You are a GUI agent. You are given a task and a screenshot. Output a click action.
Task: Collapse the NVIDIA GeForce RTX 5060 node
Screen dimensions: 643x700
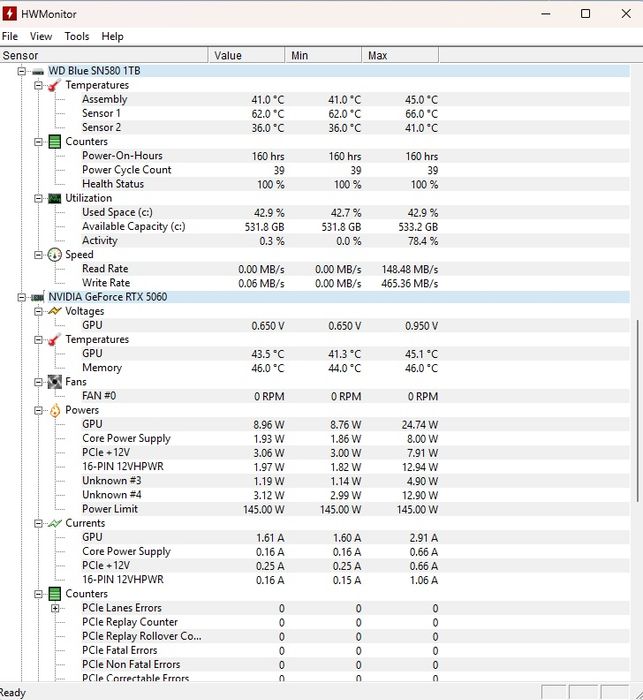tap(21, 297)
